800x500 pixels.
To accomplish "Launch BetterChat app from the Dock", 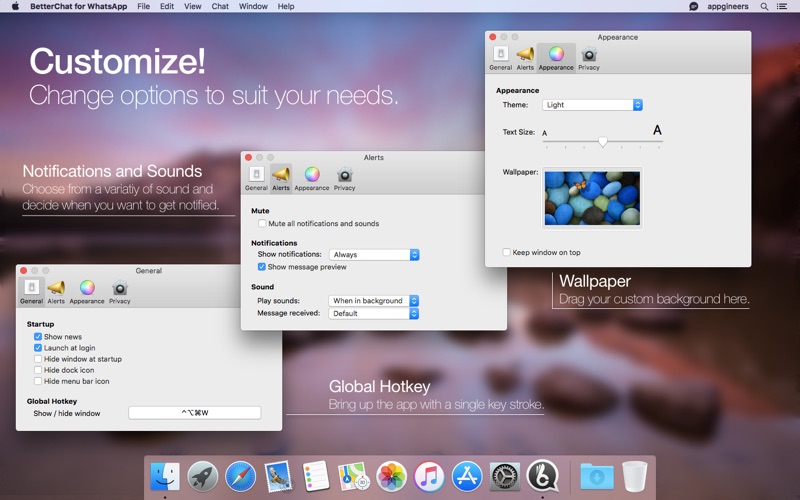I will coord(541,476).
